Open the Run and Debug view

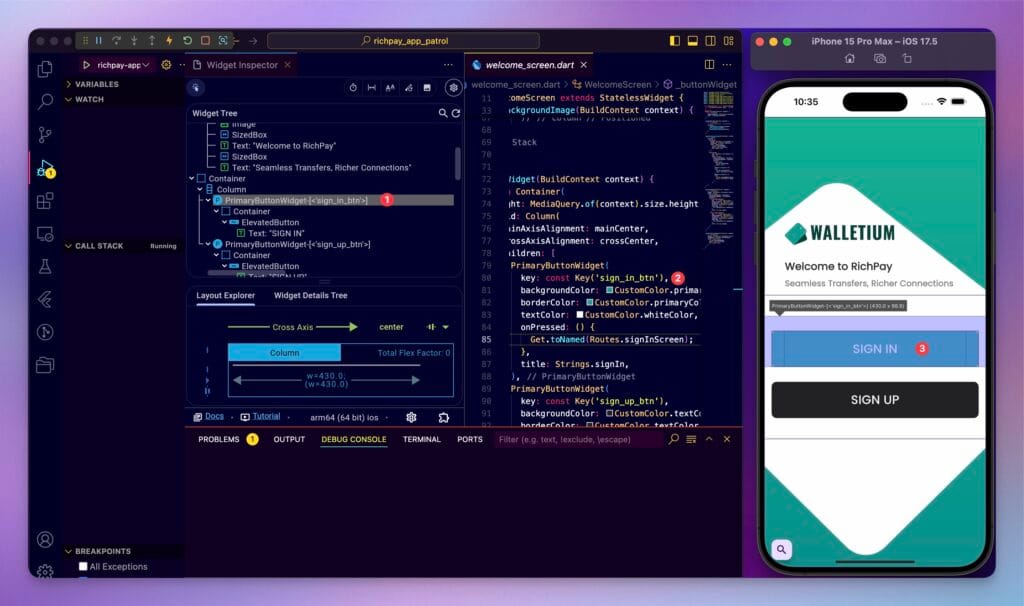point(45,168)
